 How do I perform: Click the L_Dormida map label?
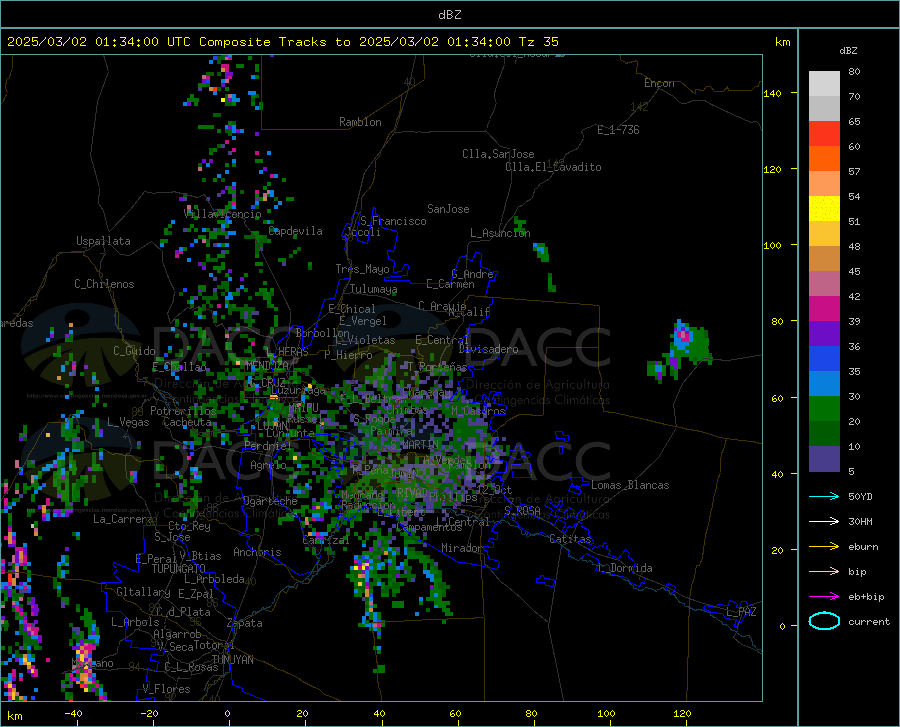624,568
